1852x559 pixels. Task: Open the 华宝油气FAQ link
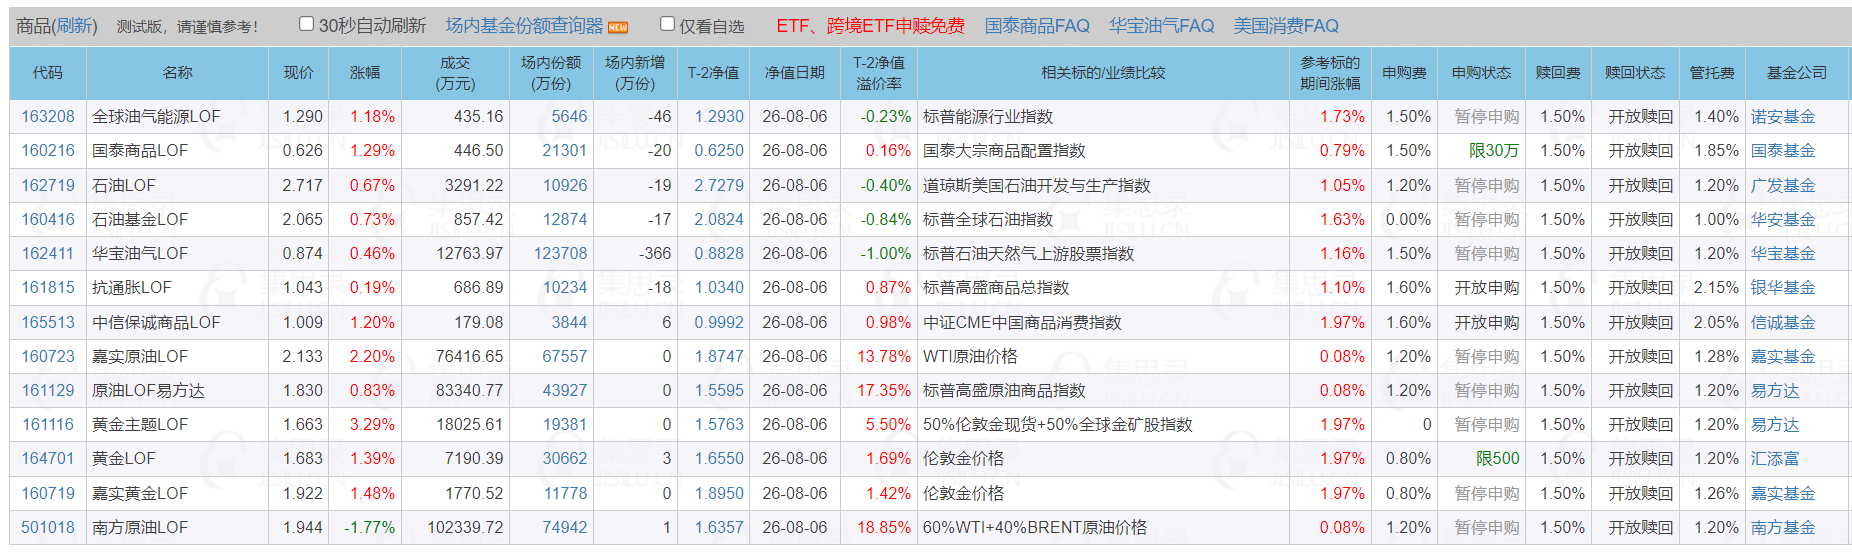click(1161, 26)
